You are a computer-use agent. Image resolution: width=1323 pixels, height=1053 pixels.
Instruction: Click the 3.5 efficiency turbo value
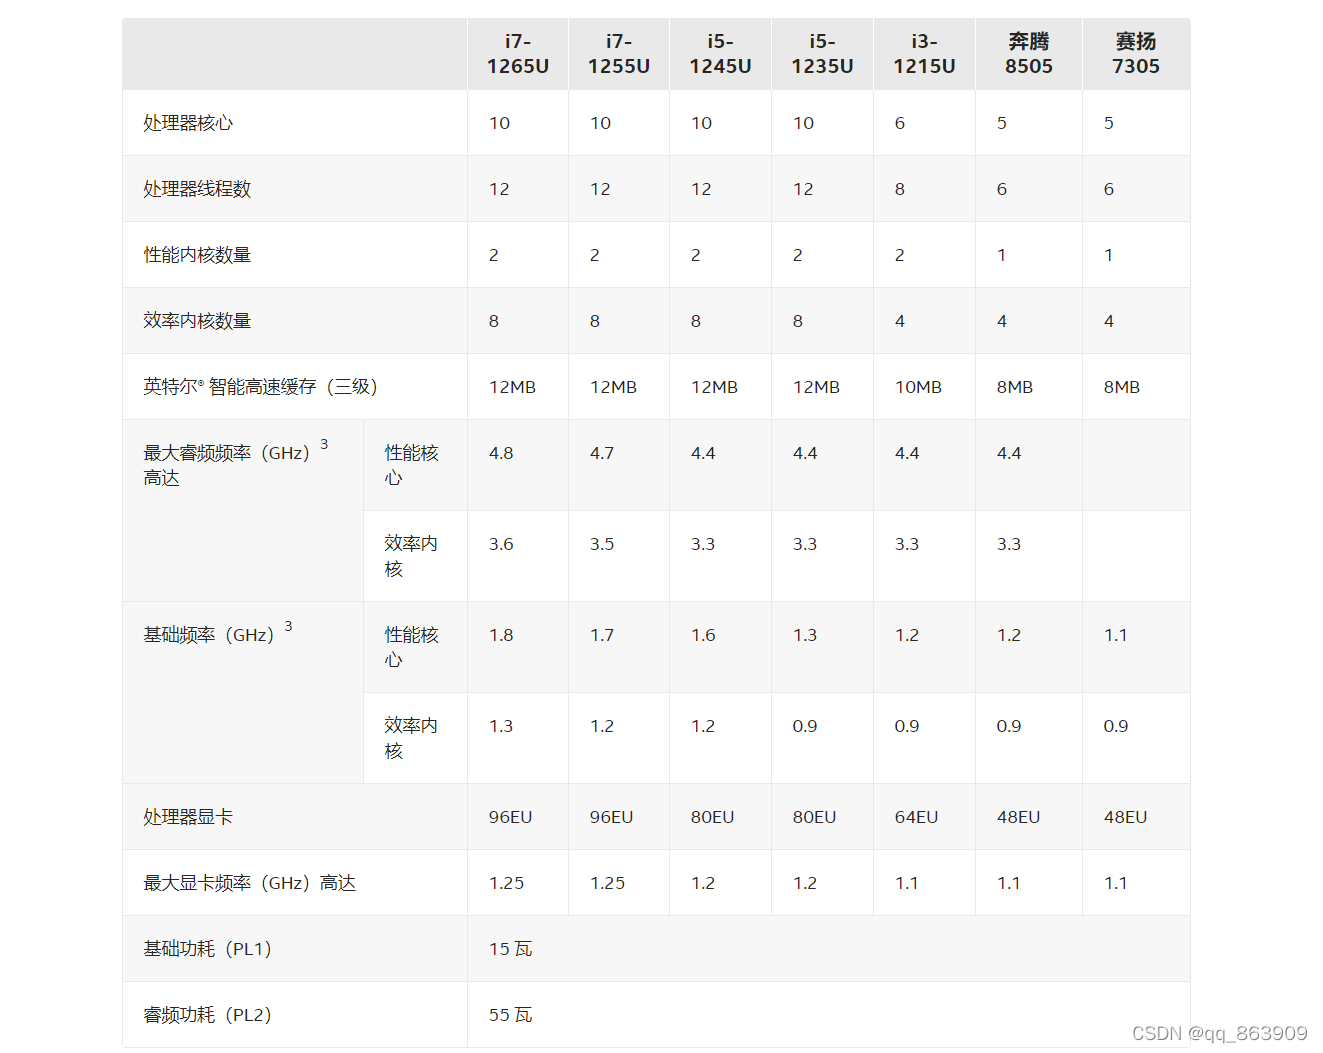[602, 544]
